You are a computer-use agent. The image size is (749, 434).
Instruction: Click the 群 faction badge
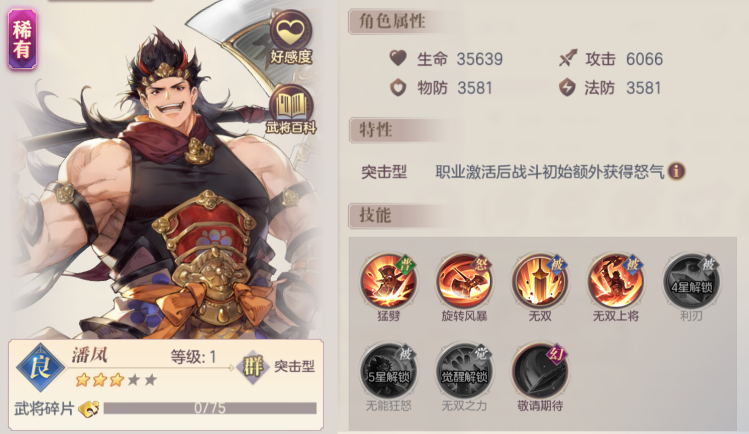click(253, 367)
